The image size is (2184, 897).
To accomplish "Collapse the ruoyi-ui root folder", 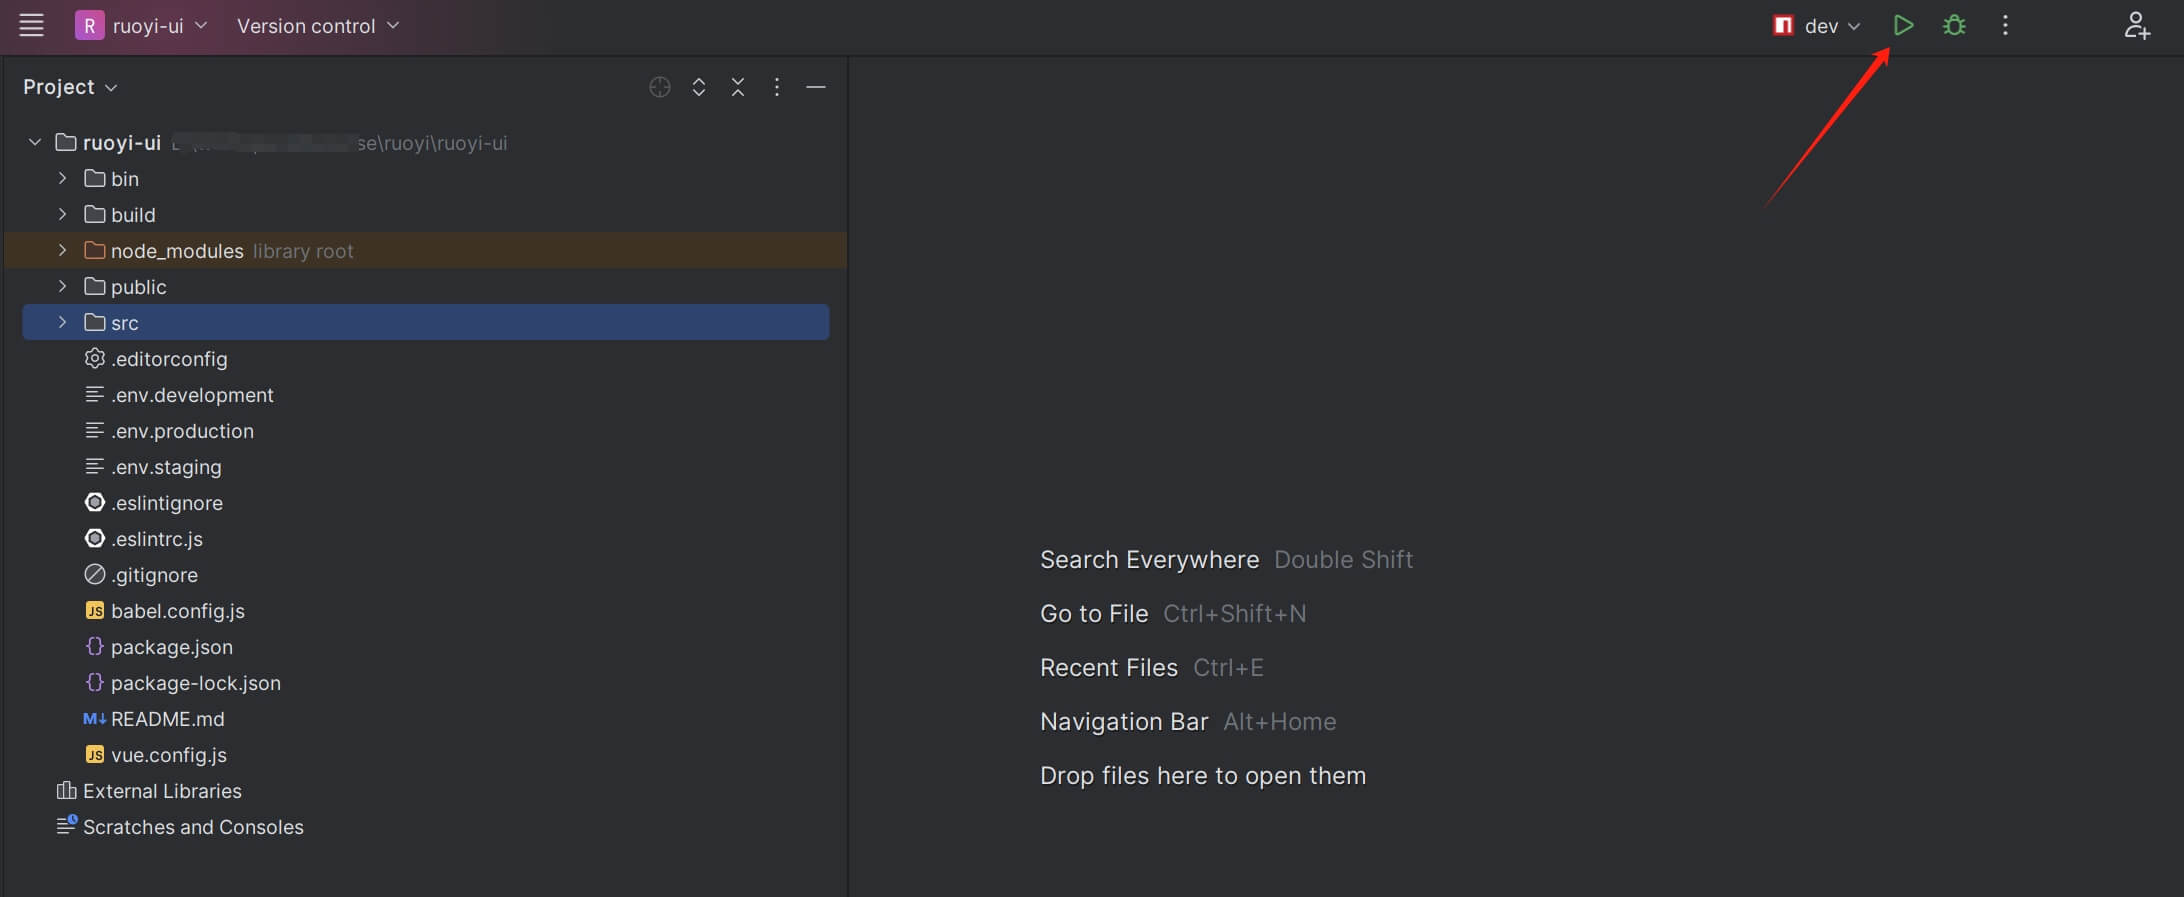I will point(35,143).
